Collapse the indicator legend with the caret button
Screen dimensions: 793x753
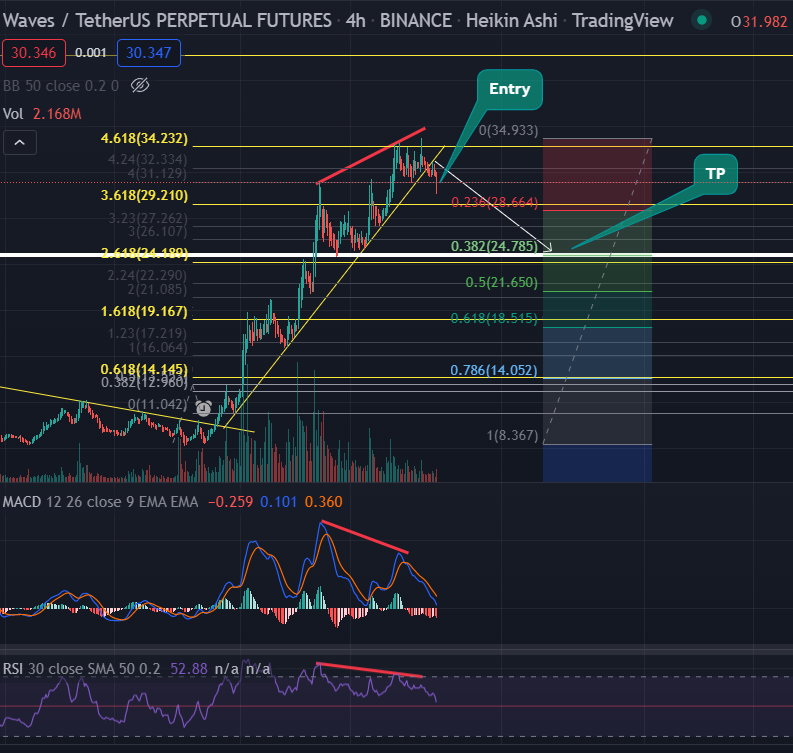20,143
